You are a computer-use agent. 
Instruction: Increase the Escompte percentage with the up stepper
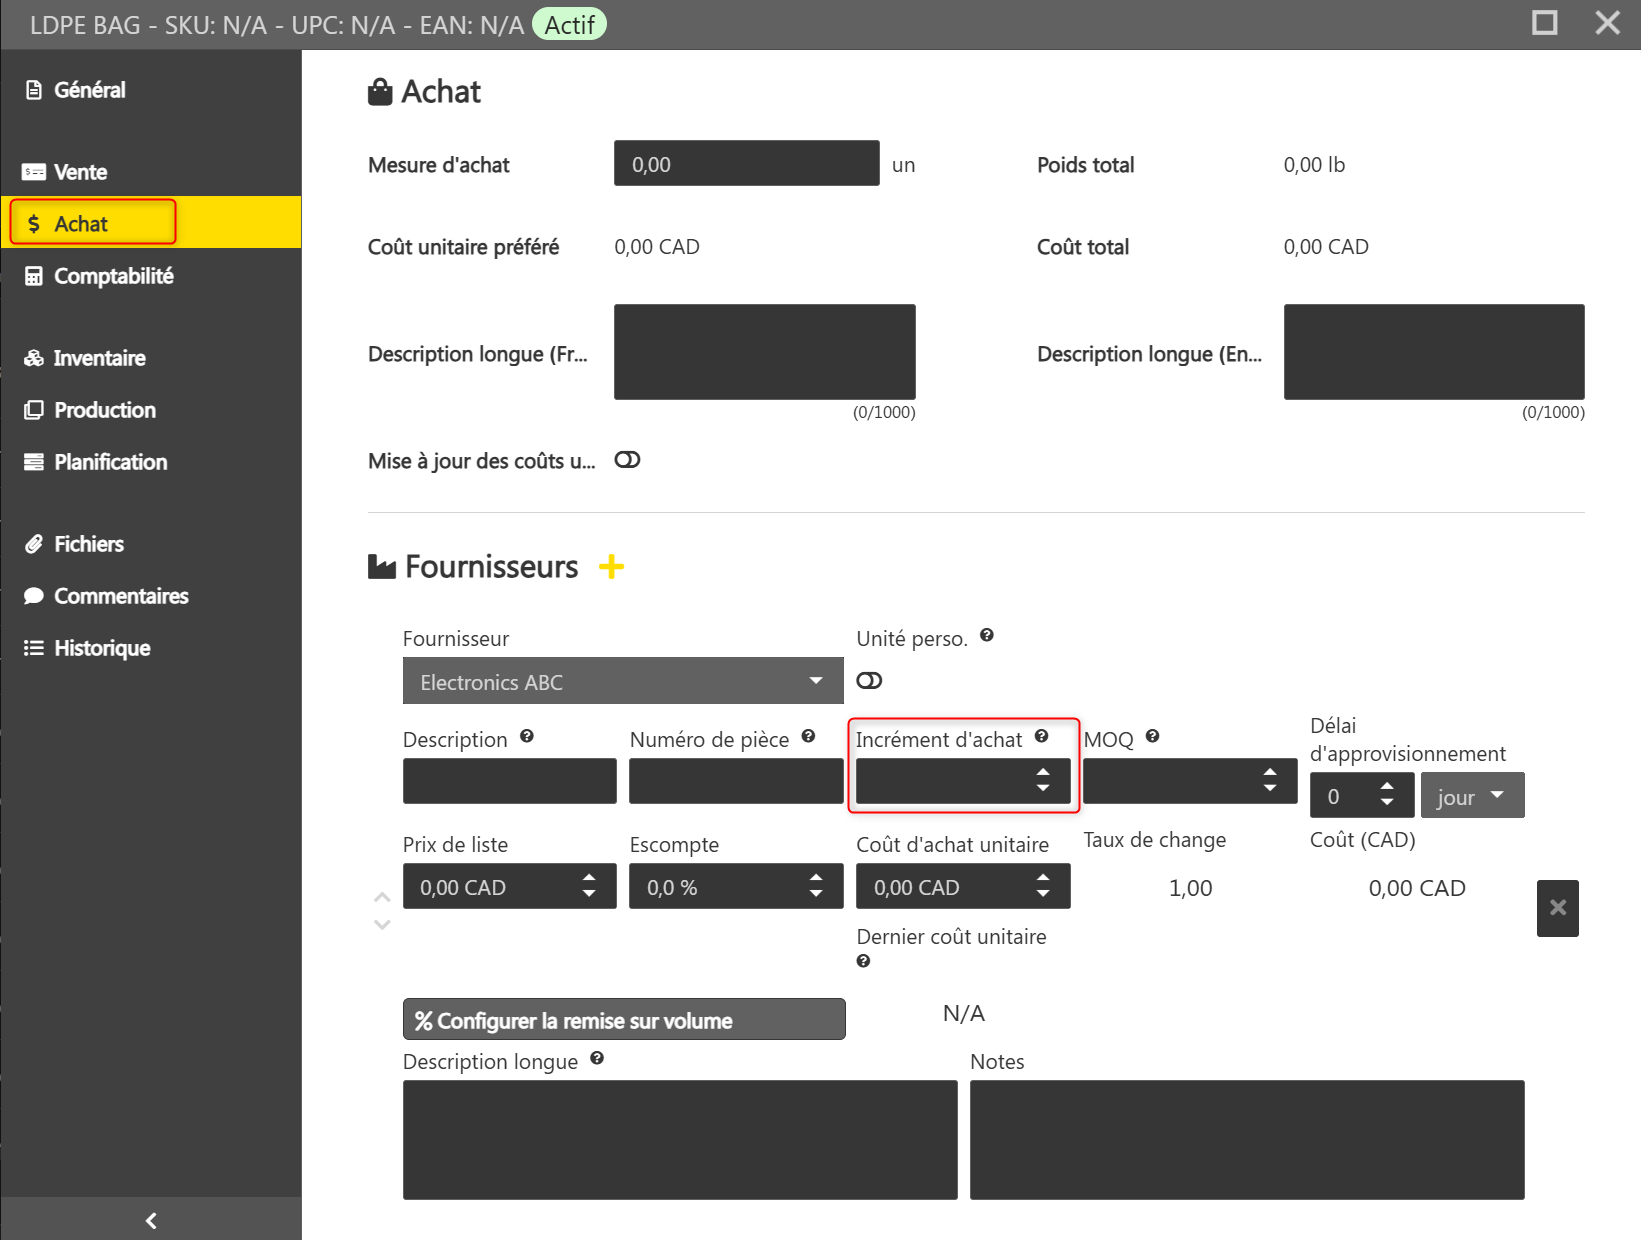point(816,879)
